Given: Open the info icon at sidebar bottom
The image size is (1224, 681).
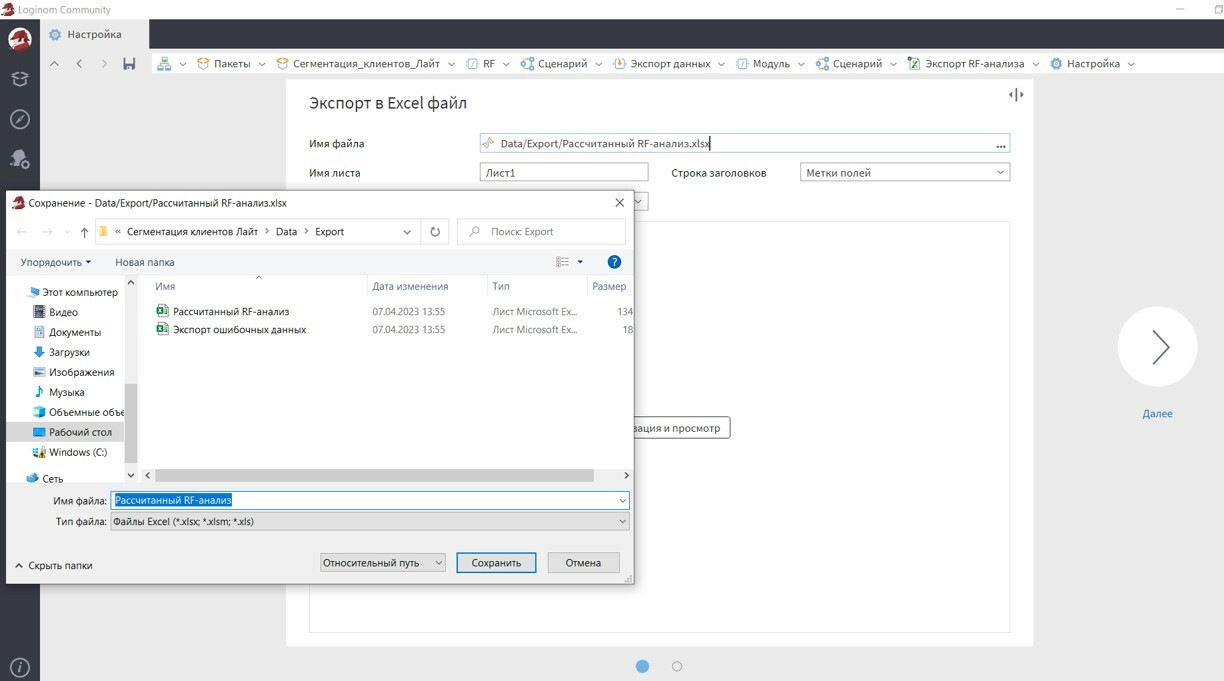Looking at the screenshot, I should (x=20, y=668).
